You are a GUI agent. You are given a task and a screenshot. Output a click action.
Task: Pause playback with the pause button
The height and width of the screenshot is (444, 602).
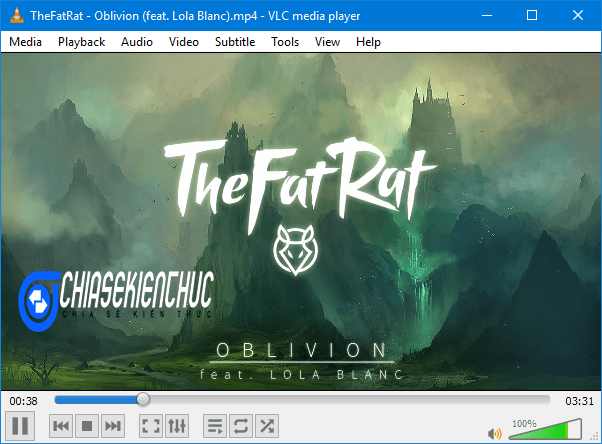coord(20,426)
